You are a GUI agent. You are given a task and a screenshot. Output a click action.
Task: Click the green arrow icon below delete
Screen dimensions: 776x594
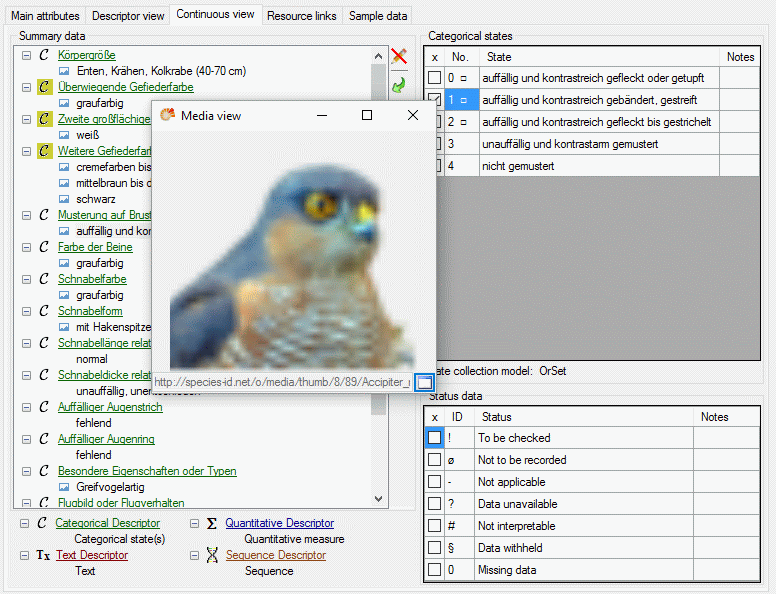(399, 87)
